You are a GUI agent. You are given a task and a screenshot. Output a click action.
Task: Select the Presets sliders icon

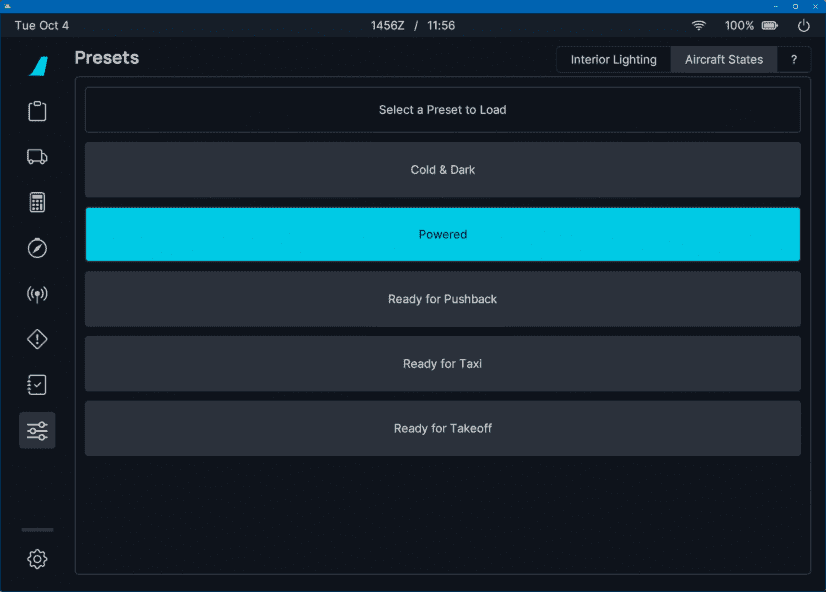37,430
